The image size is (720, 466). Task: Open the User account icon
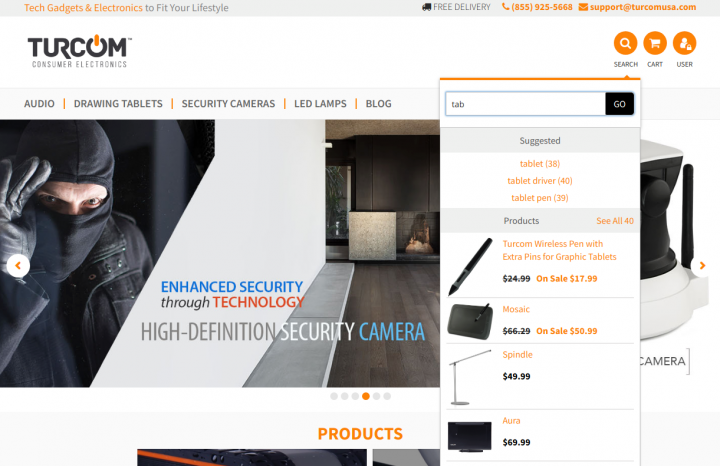coord(684,43)
